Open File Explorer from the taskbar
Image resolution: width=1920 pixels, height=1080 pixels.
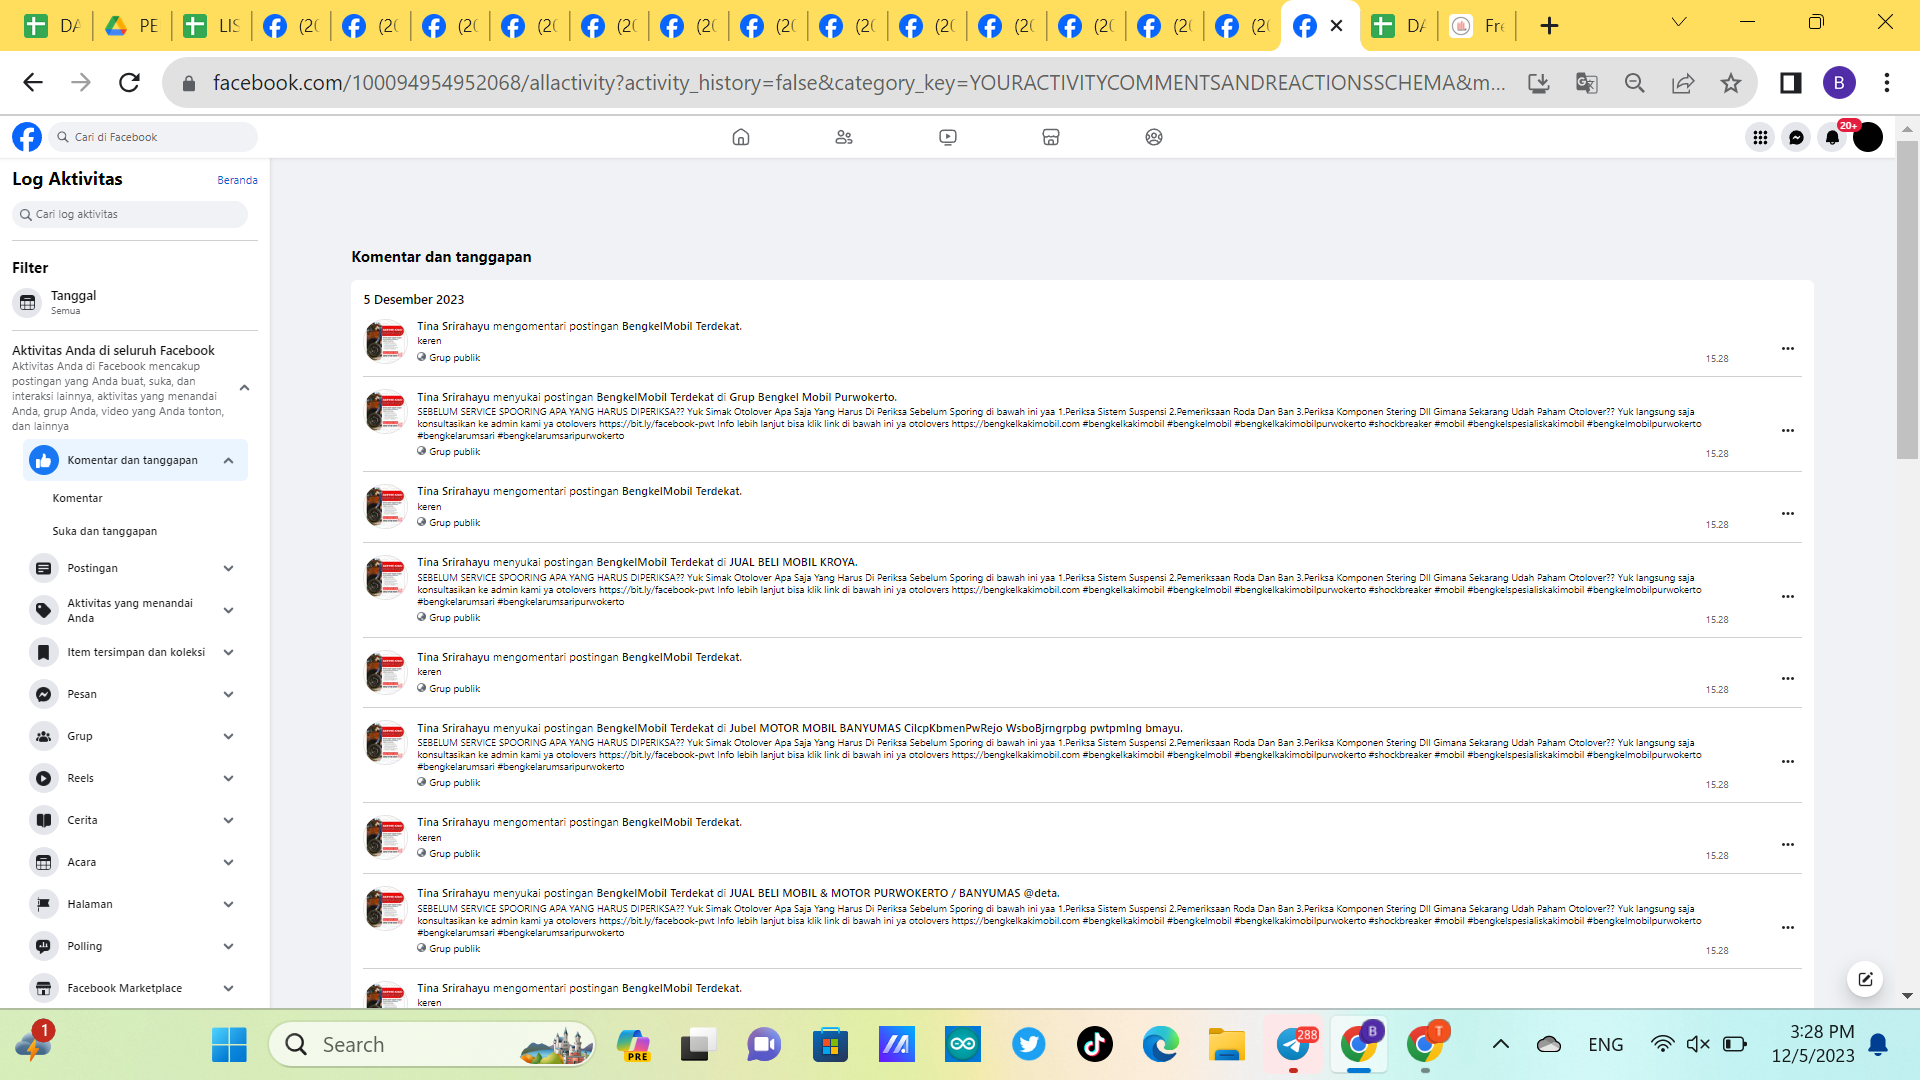point(1226,1045)
